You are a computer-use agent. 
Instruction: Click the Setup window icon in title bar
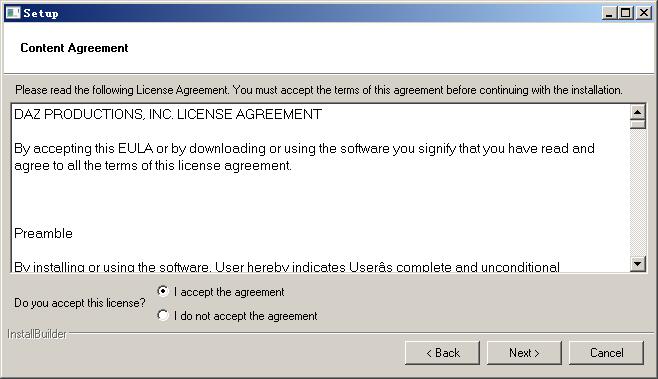(13, 13)
